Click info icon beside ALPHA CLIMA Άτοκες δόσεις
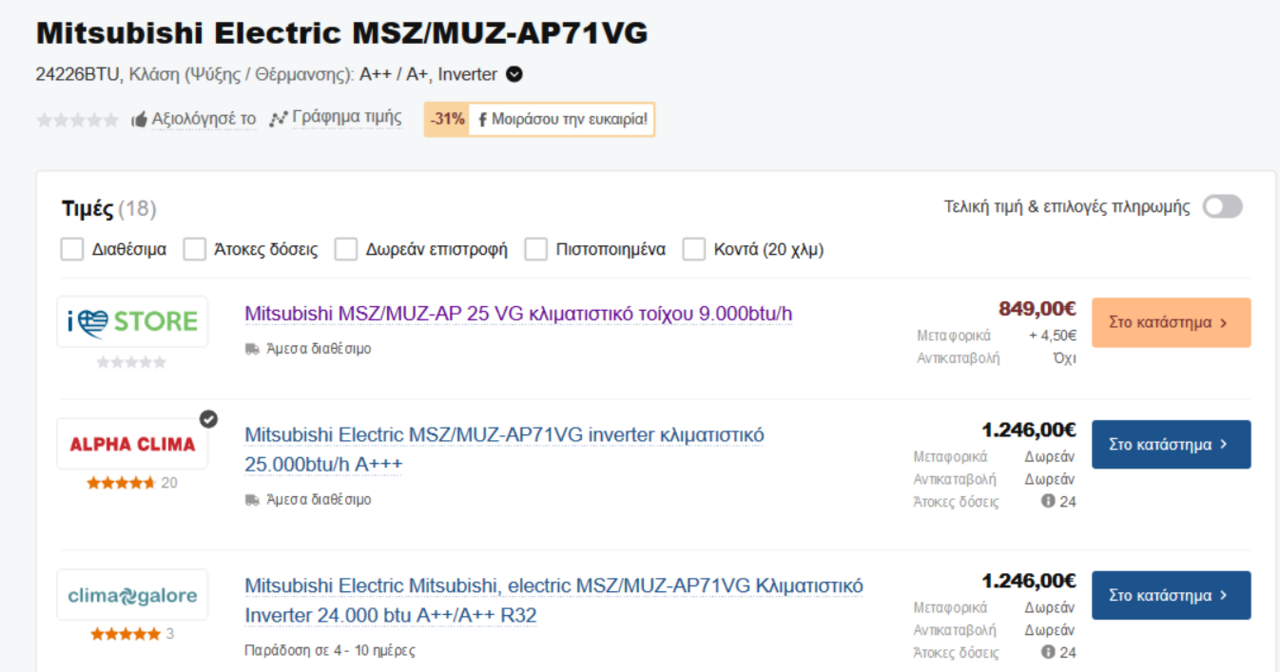This screenshot has height=672, width=1280. click(1048, 501)
